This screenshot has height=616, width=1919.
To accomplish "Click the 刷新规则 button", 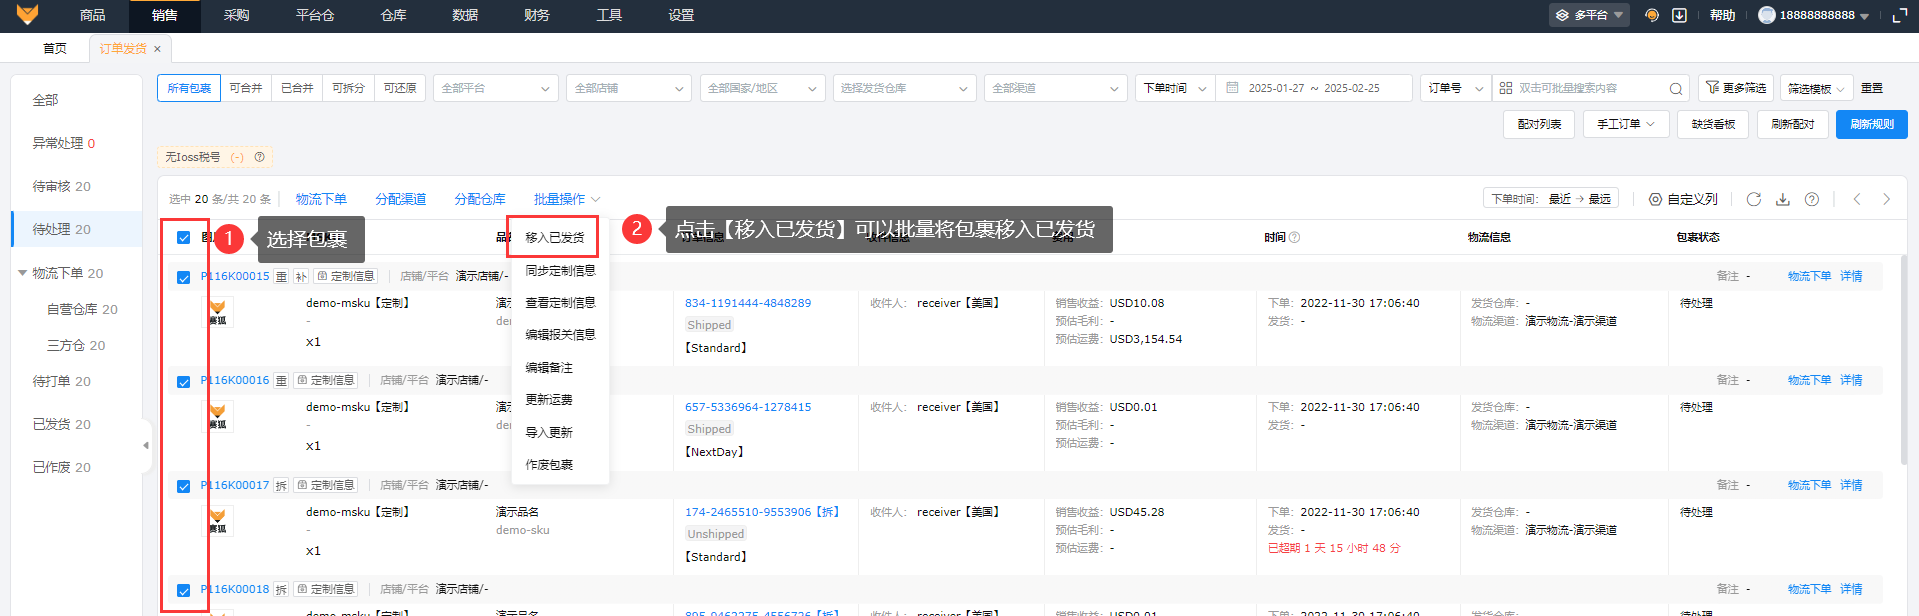I will pos(1871,124).
